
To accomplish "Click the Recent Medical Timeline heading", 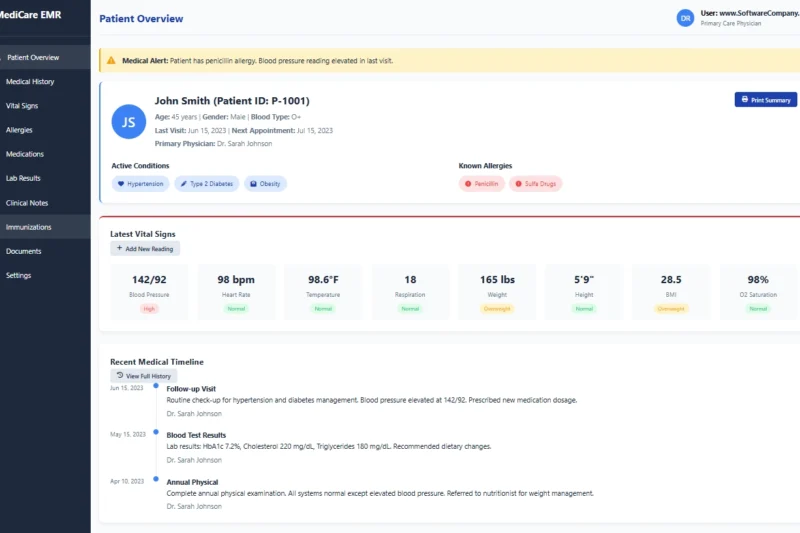I will pos(157,362).
